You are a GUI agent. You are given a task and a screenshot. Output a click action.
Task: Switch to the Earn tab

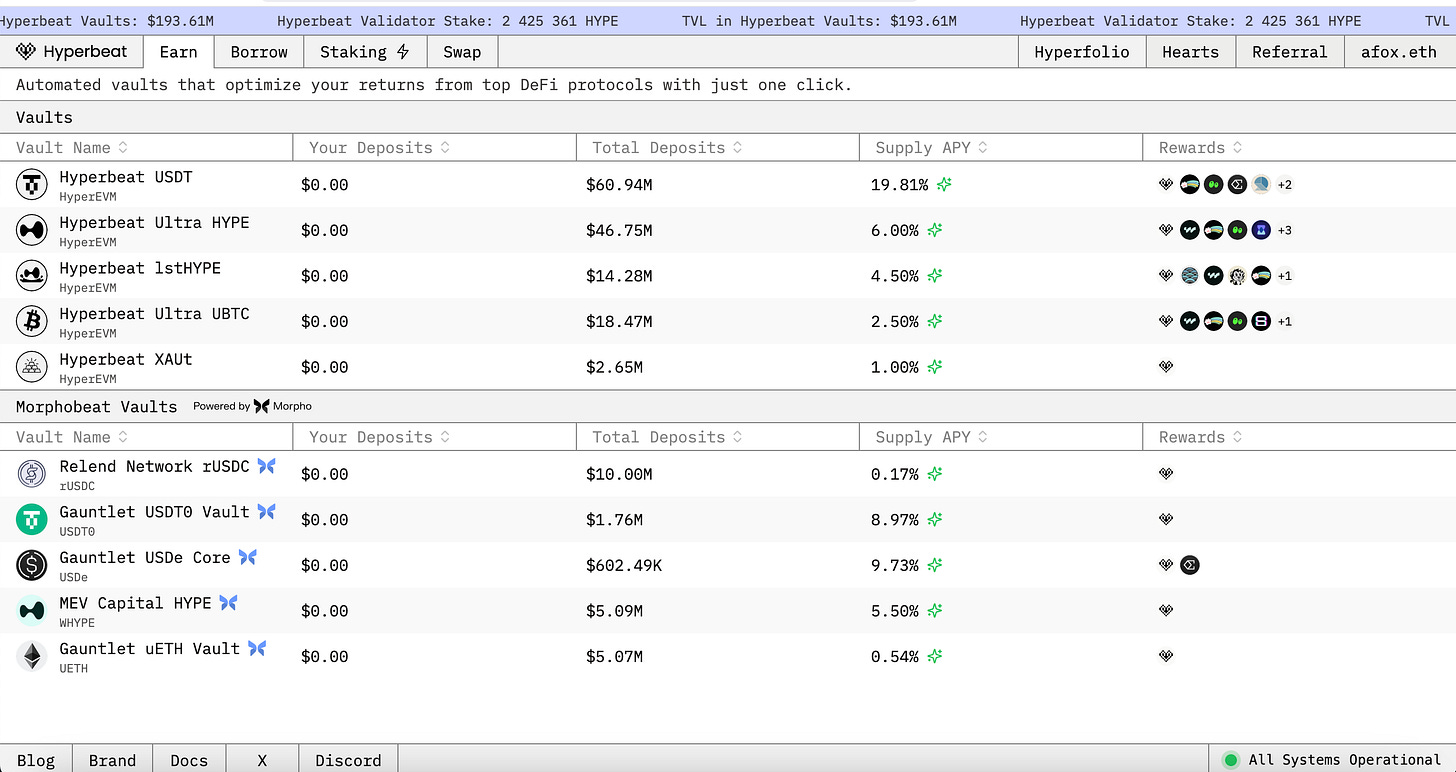coord(179,52)
